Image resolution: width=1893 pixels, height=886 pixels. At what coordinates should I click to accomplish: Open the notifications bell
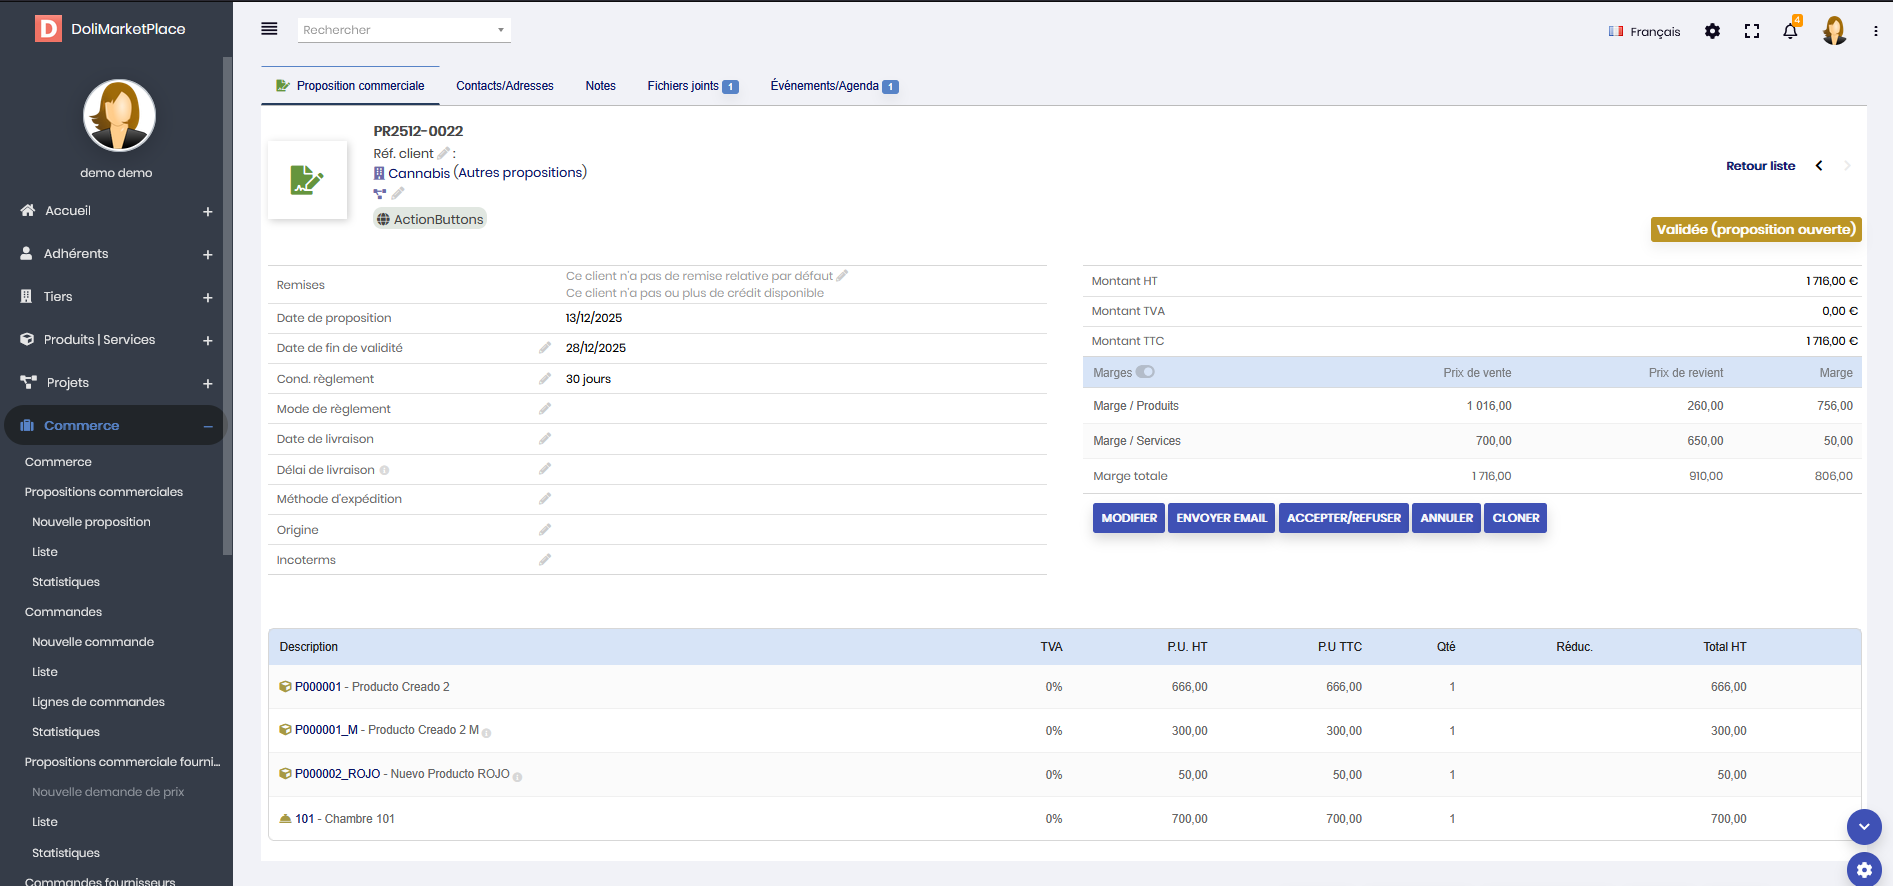(x=1790, y=31)
